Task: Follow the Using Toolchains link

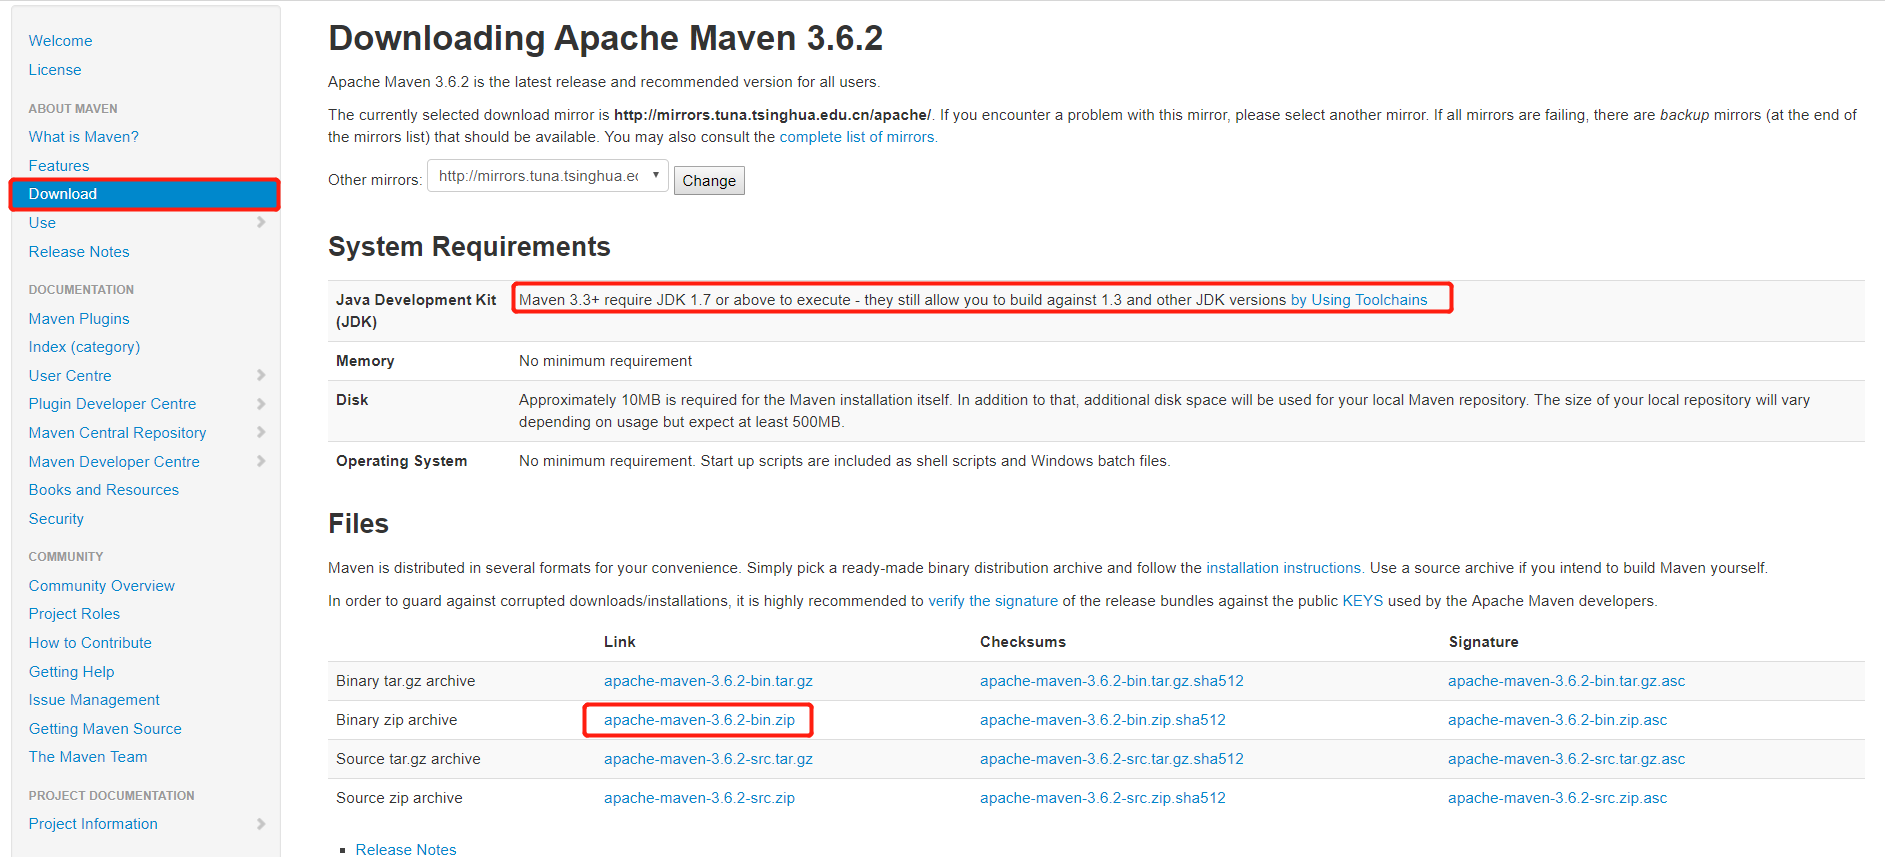Action: [x=1359, y=300]
